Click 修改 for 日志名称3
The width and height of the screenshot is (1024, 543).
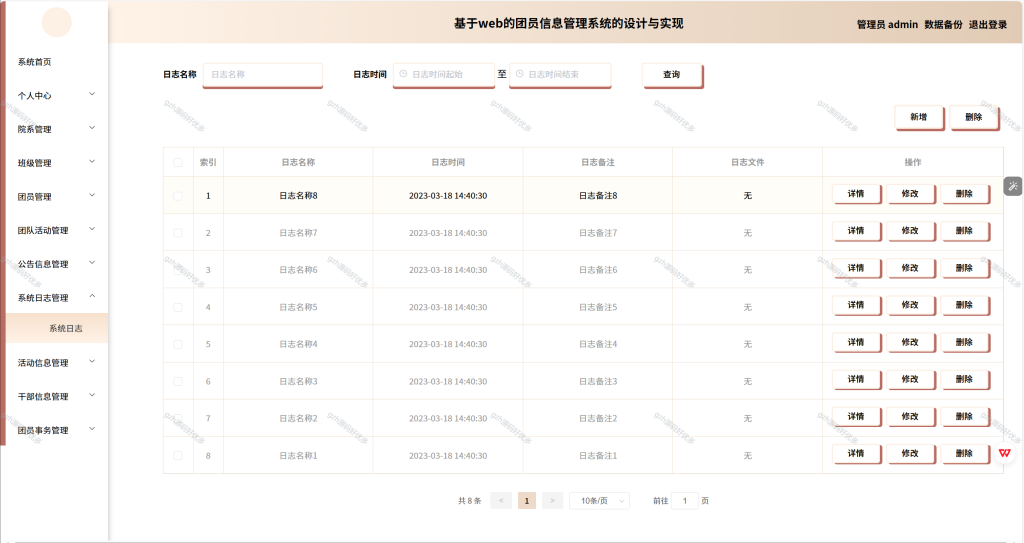click(x=910, y=379)
